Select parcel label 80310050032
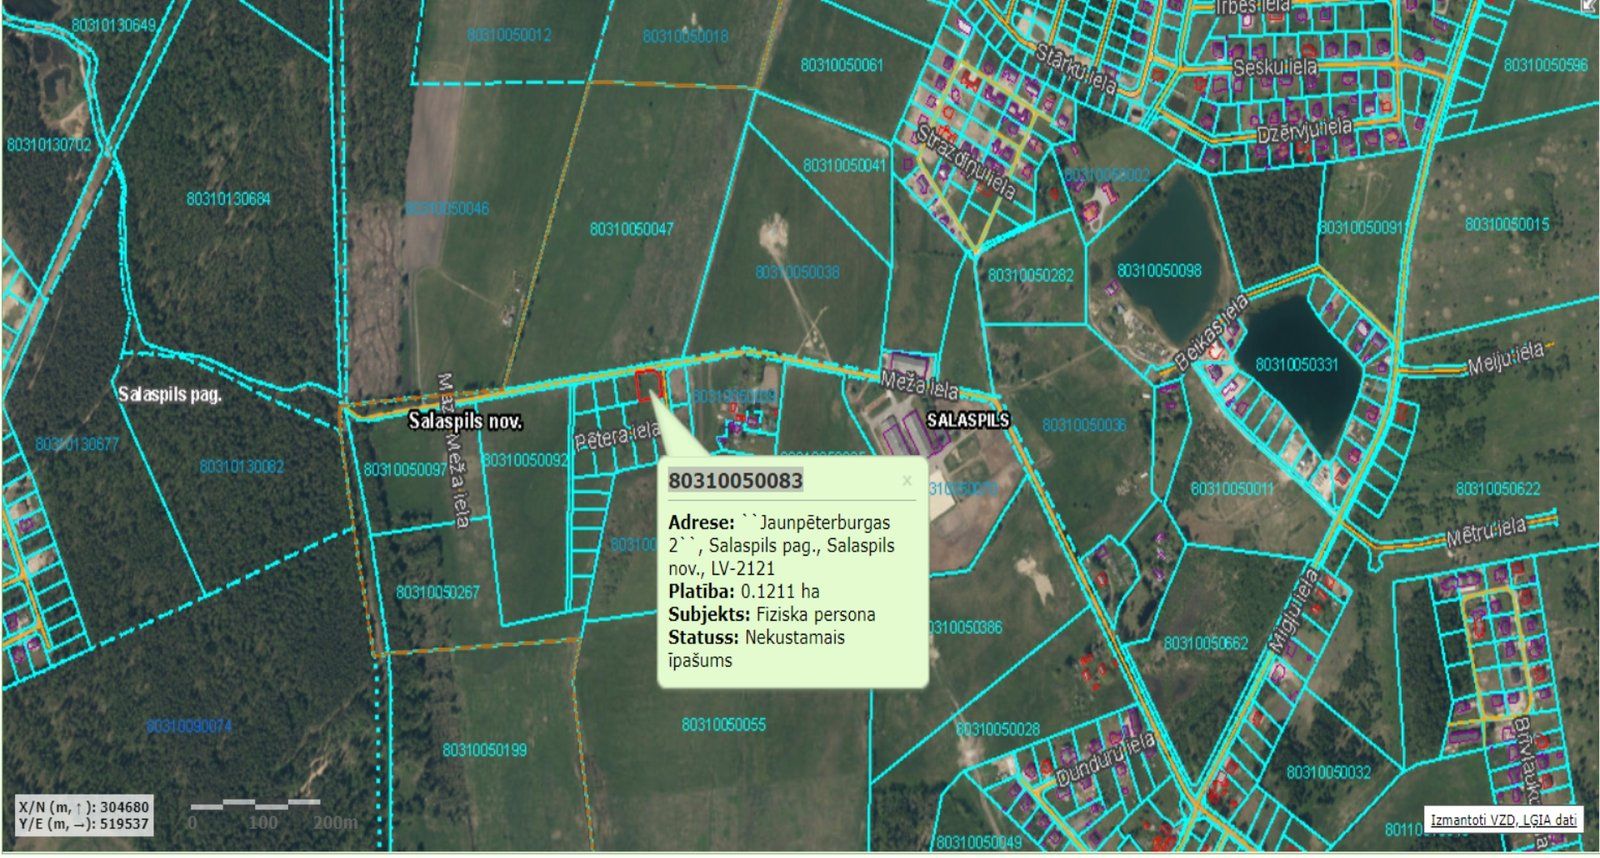1600x858 pixels. [x=1329, y=772]
